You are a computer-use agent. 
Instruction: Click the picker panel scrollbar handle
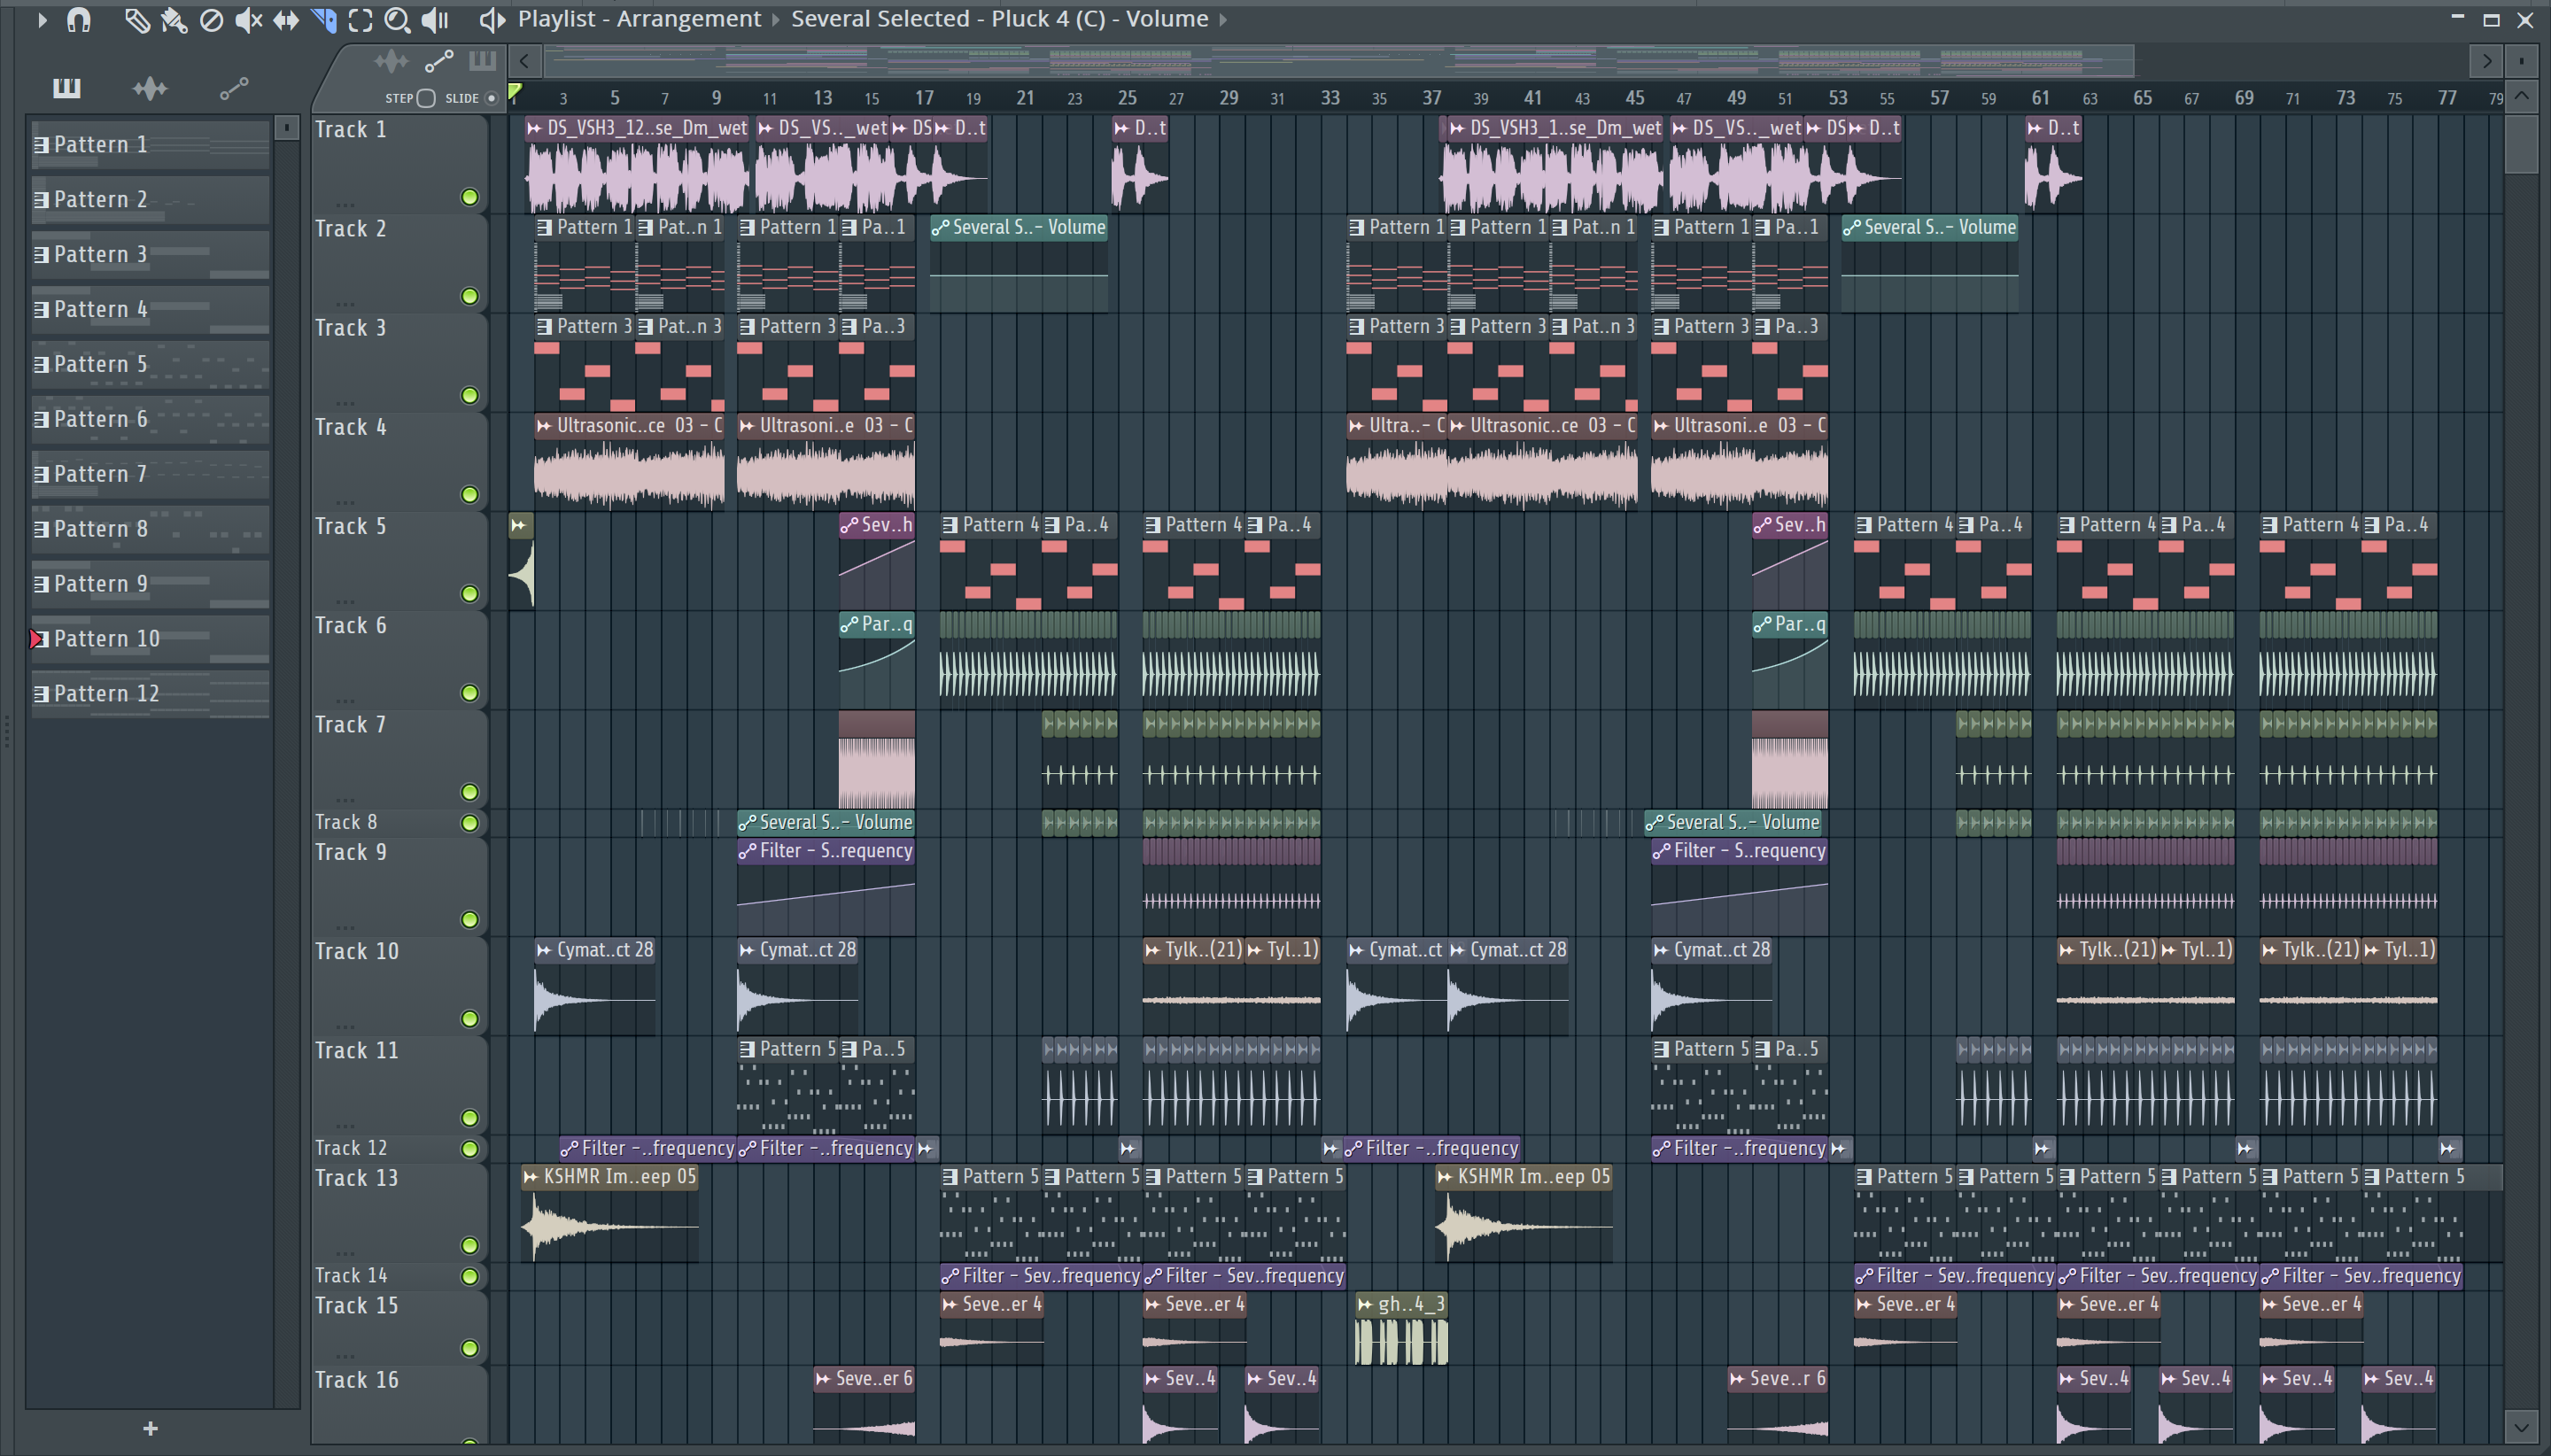[287, 128]
